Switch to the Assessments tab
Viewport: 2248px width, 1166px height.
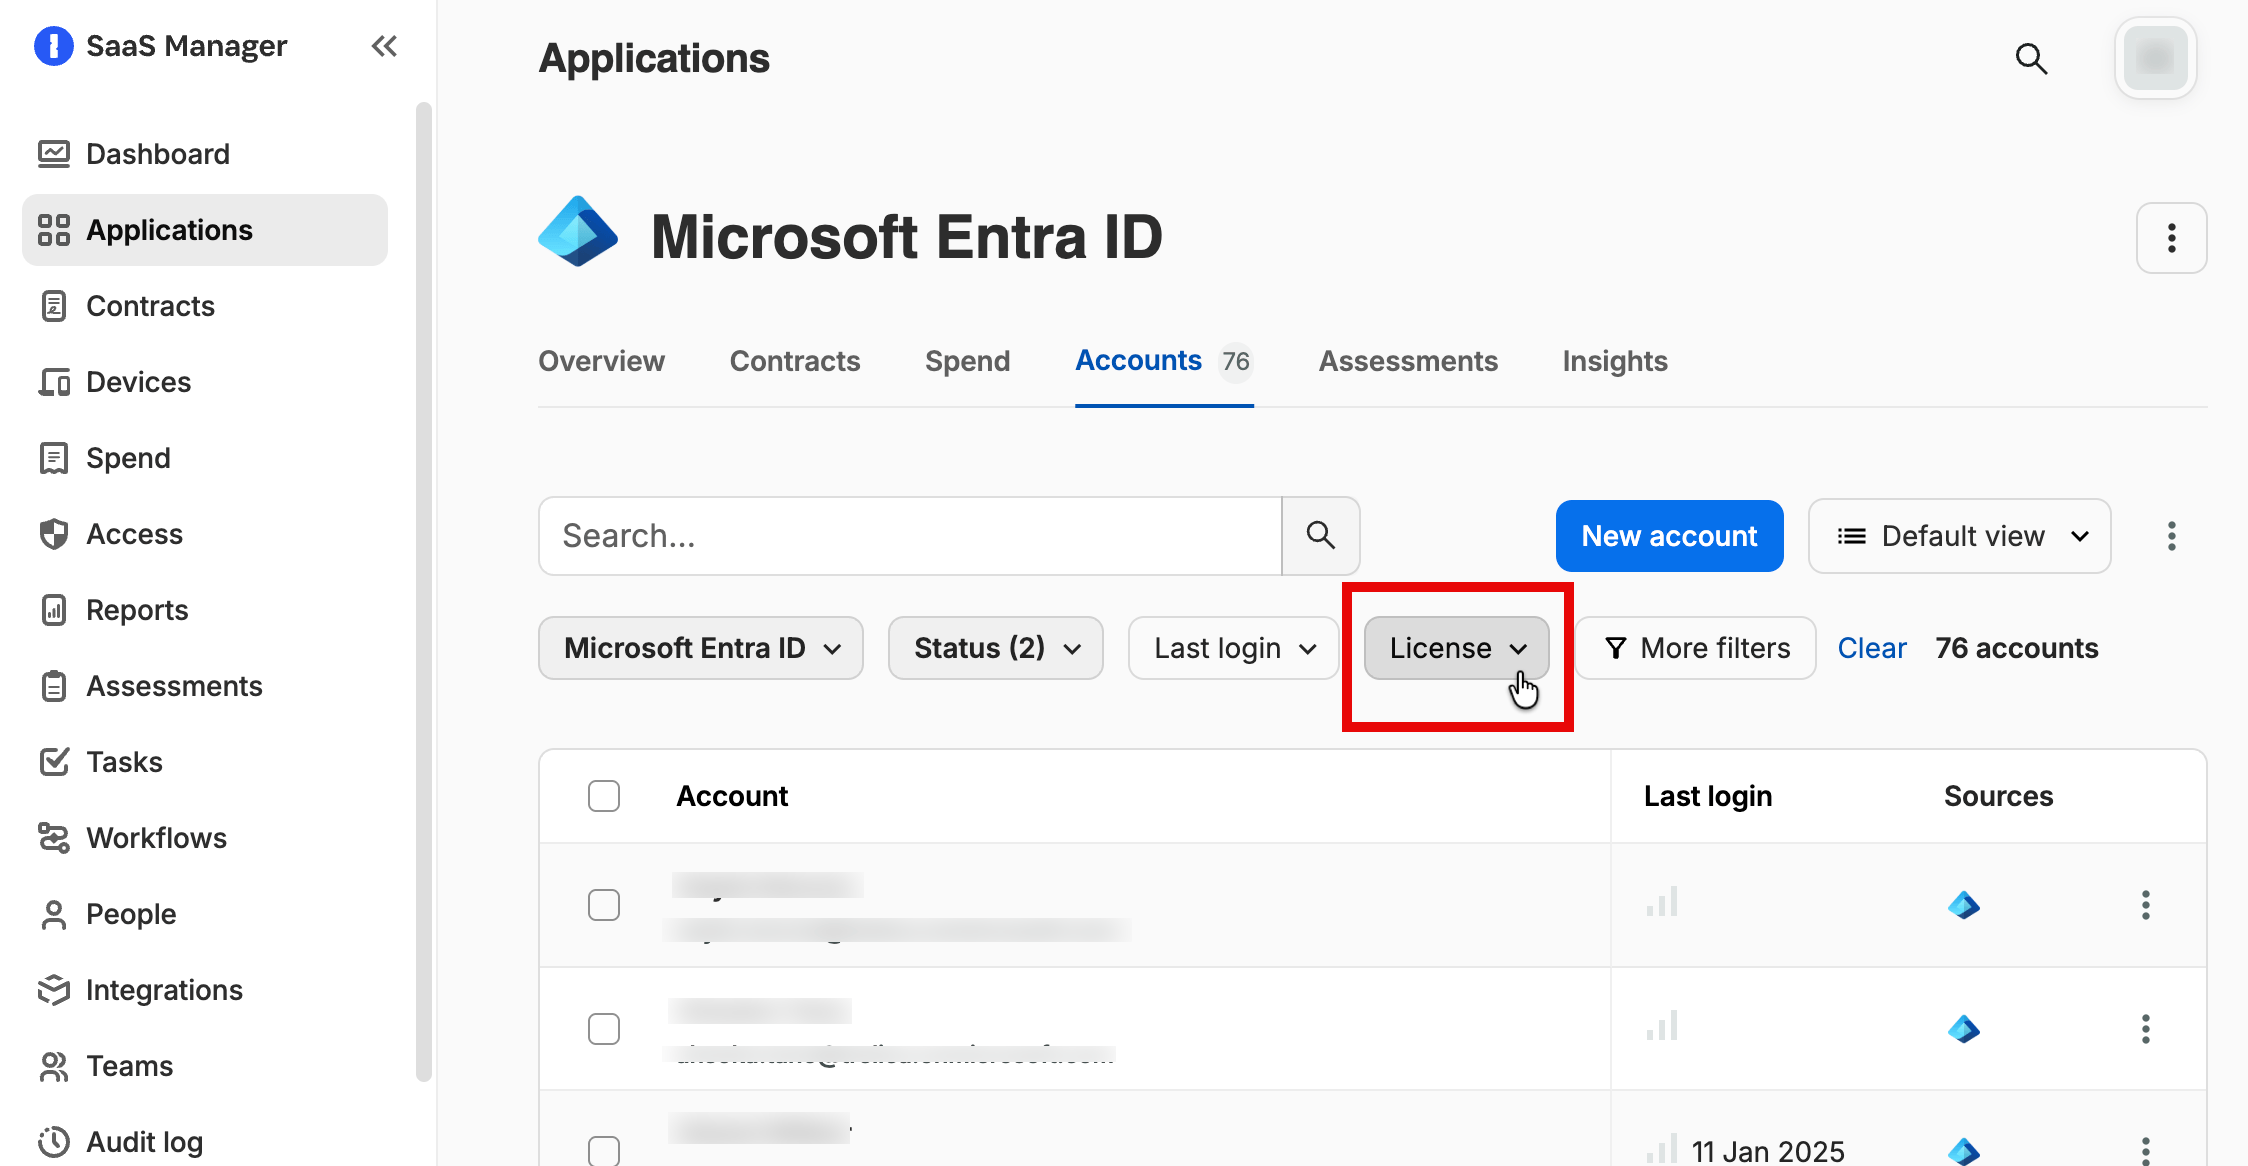[1408, 361]
